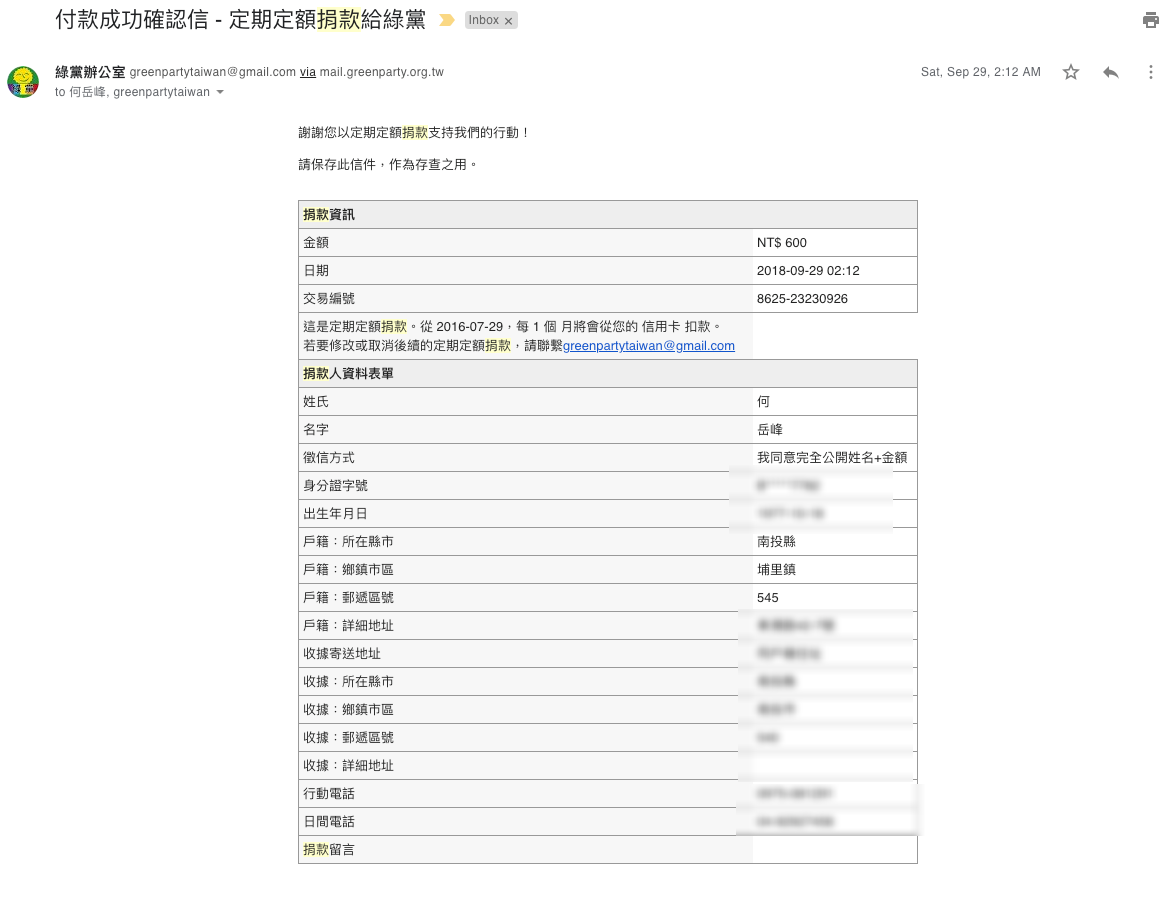The width and height of the screenshot is (1167, 897).
Task: Click the 金額 row label
Action: click(316, 243)
